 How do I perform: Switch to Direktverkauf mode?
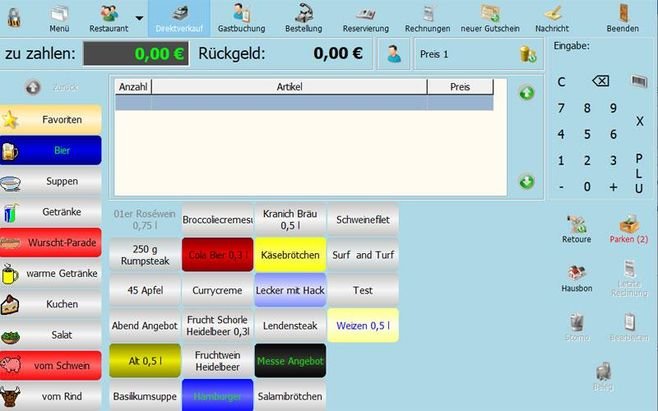coord(179,18)
